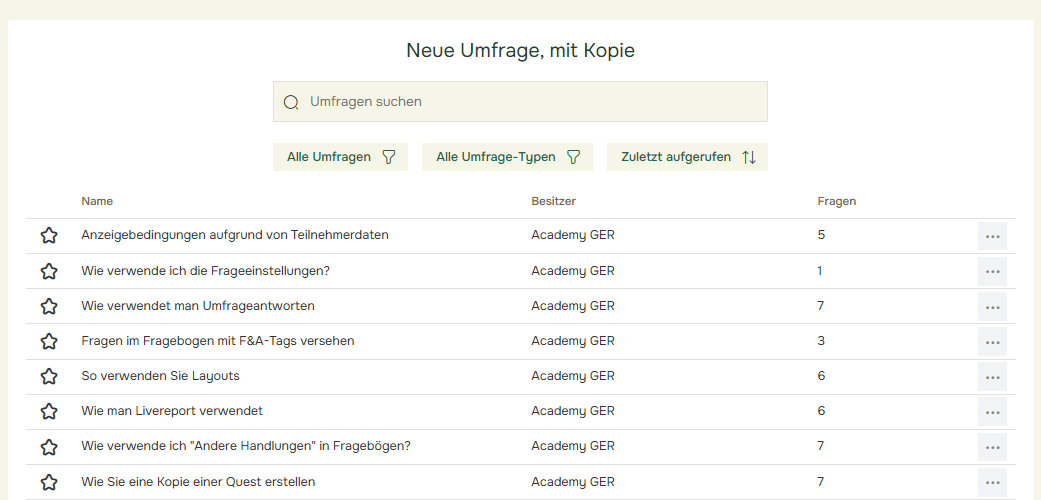1041x500 pixels.
Task: Open three-dot menu for 'So verwenden Sie Layouts'
Action: coord(992,377)
